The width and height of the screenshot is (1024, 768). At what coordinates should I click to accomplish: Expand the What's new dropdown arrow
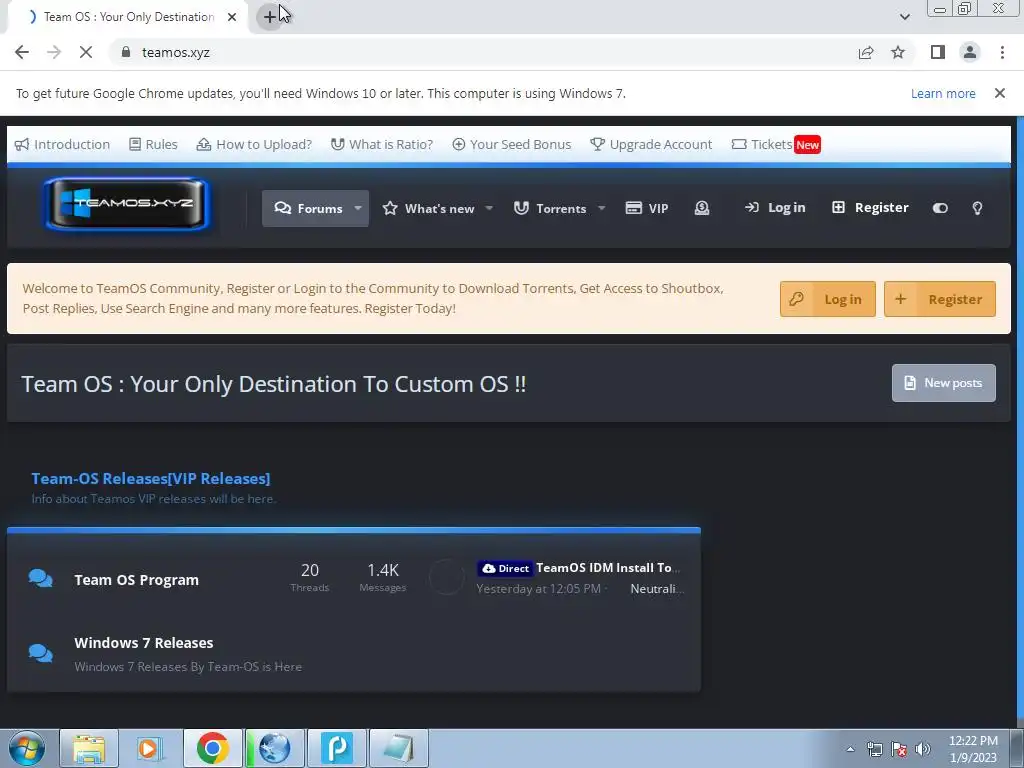[x=489, y=208]
